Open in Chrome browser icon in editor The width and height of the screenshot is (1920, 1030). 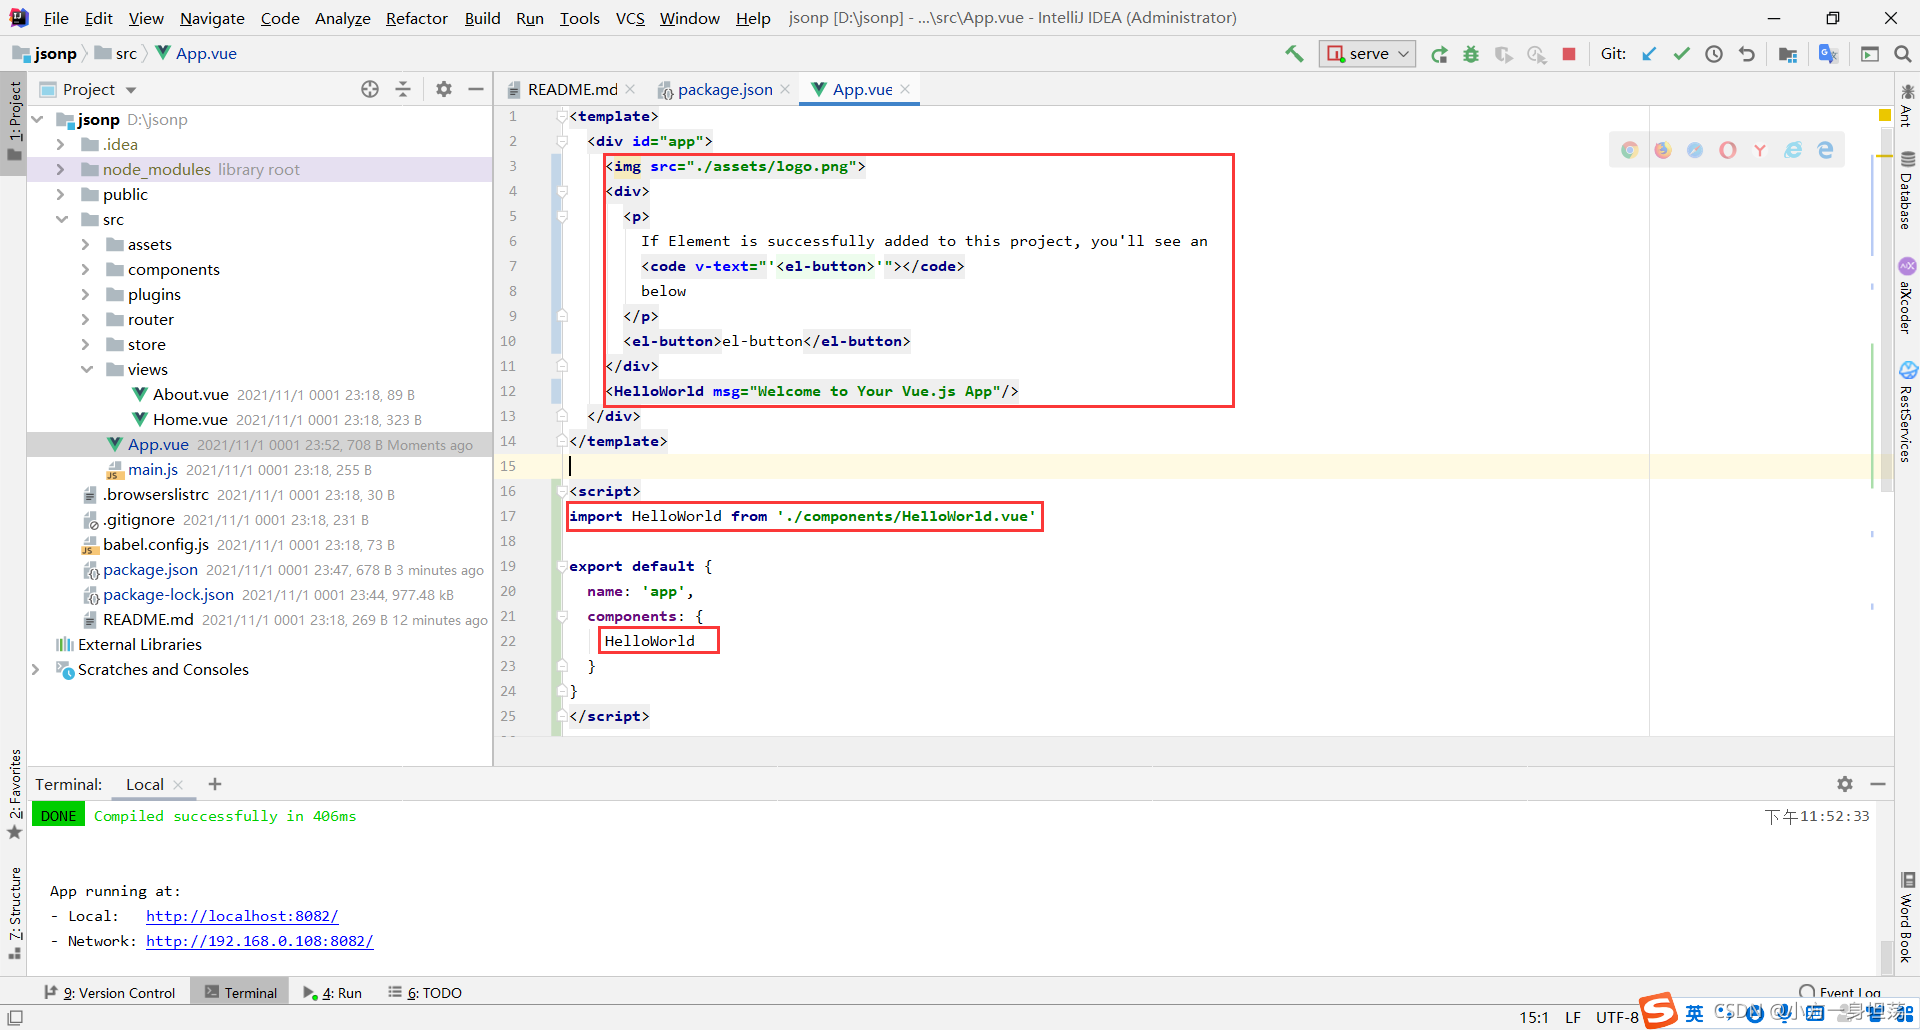1630,150
